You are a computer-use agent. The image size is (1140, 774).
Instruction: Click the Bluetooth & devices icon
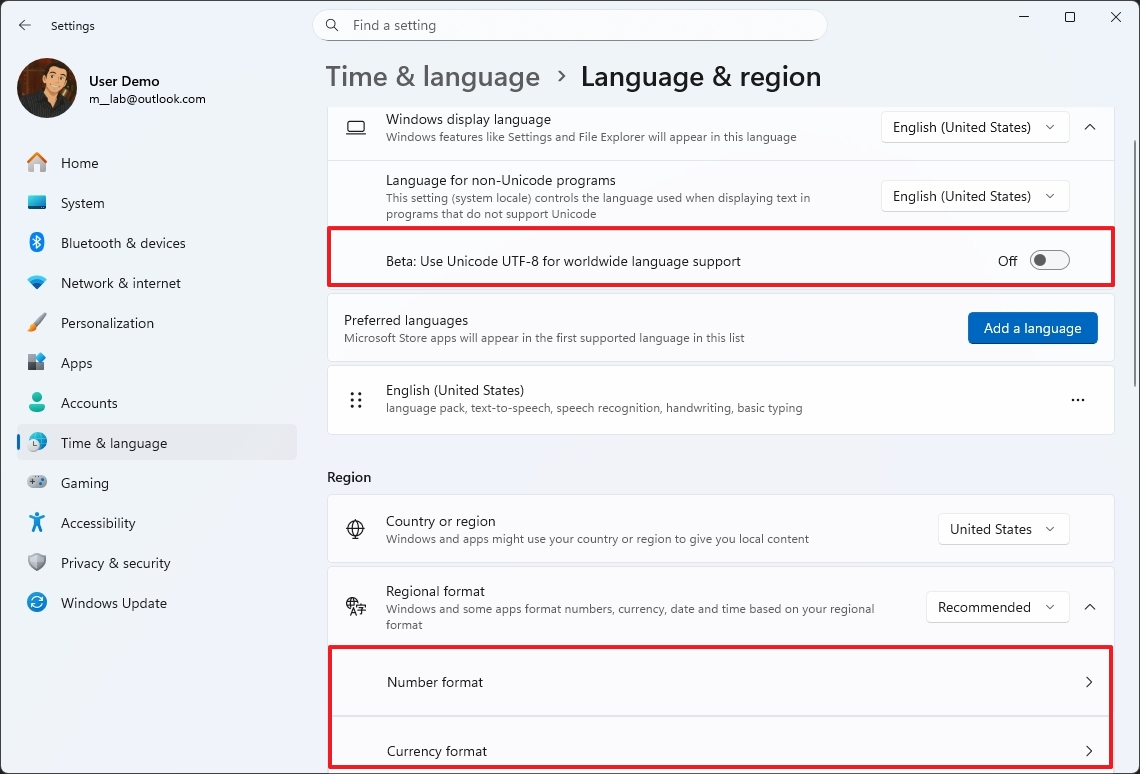click(37, 243)
